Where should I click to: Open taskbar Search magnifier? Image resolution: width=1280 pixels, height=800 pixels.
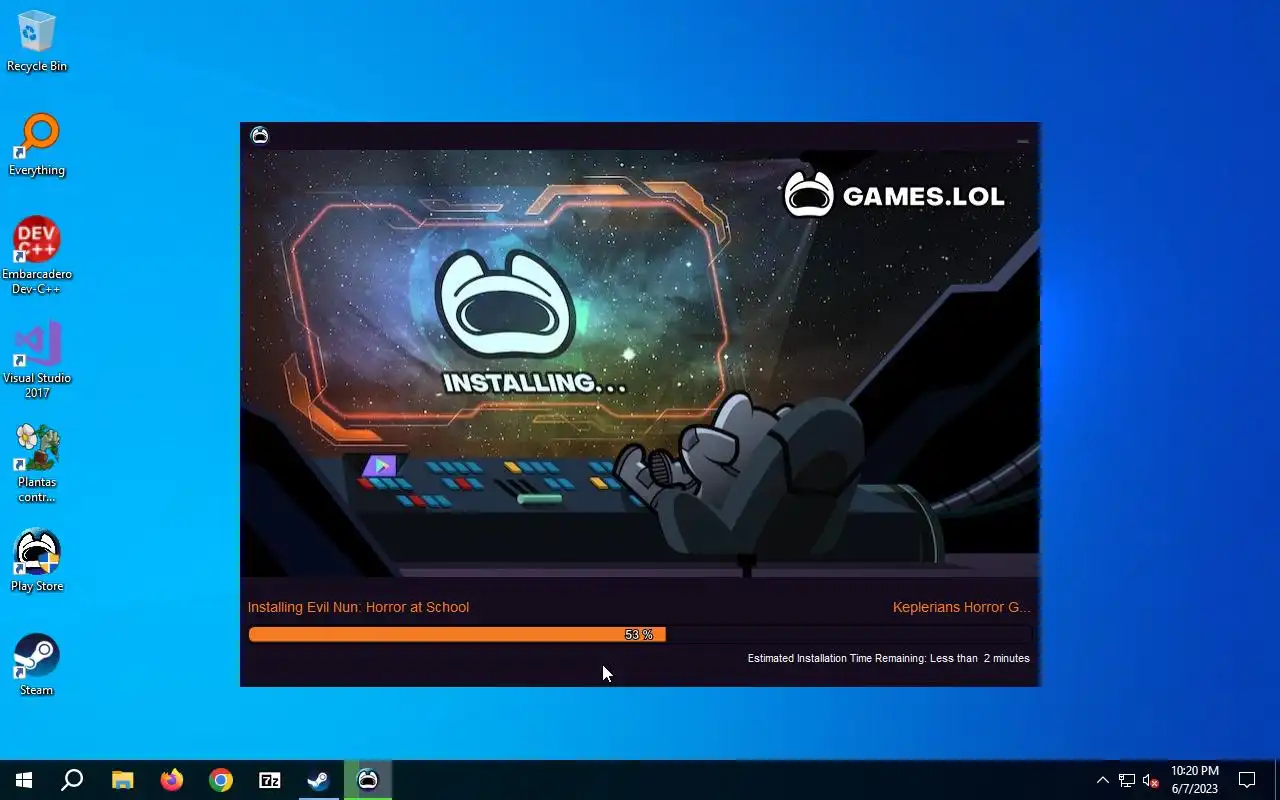click(x=72, y=780)
